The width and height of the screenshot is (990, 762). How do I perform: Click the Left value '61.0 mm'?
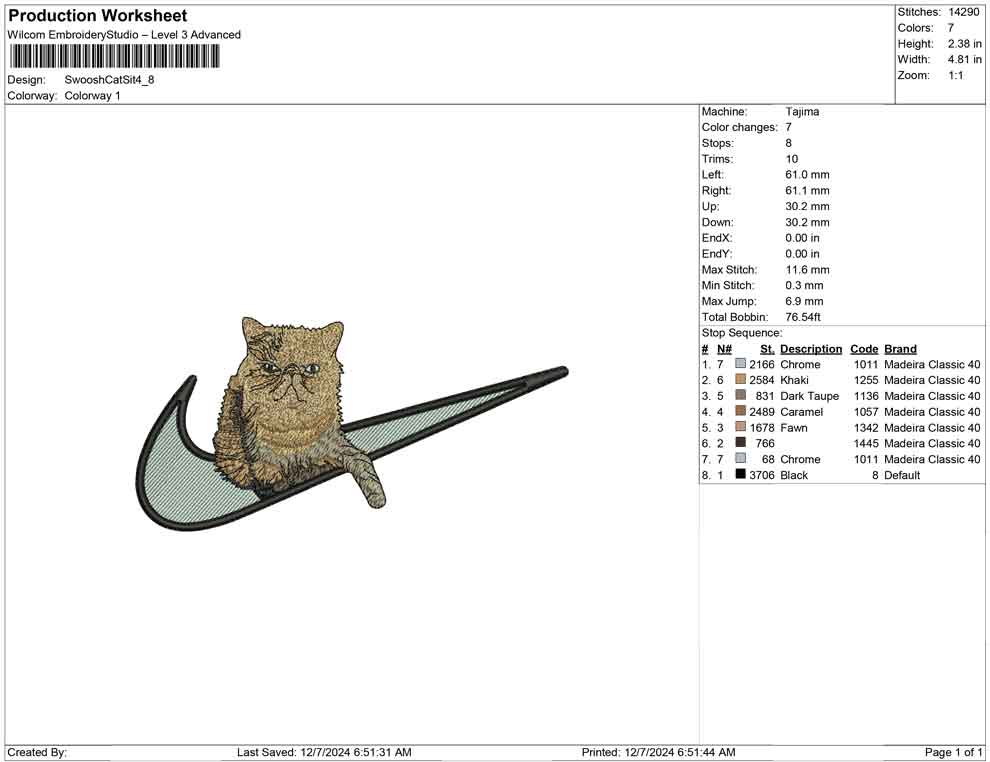[x=808, y=175]
